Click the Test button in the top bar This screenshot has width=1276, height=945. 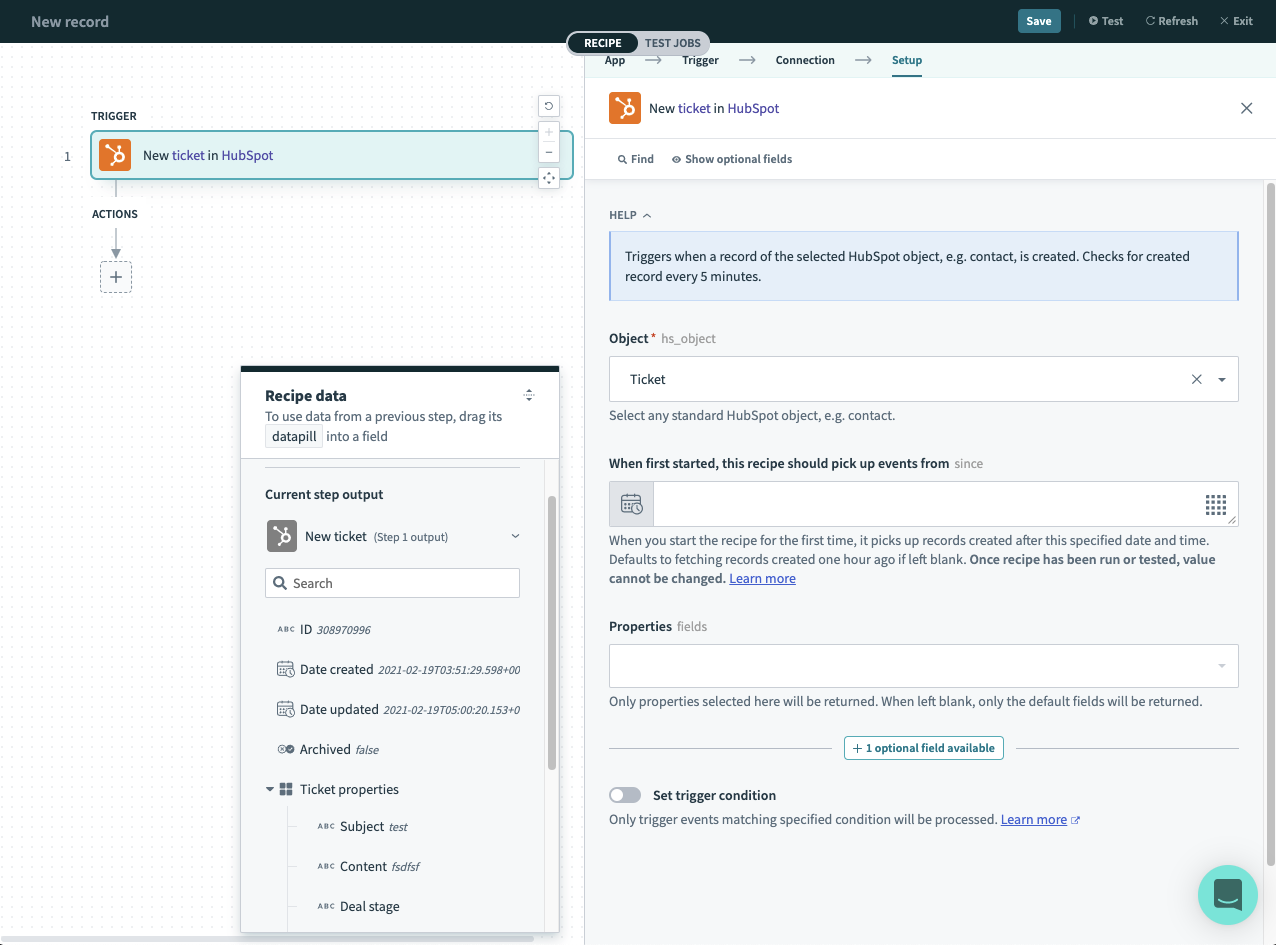pos(1106,21)
